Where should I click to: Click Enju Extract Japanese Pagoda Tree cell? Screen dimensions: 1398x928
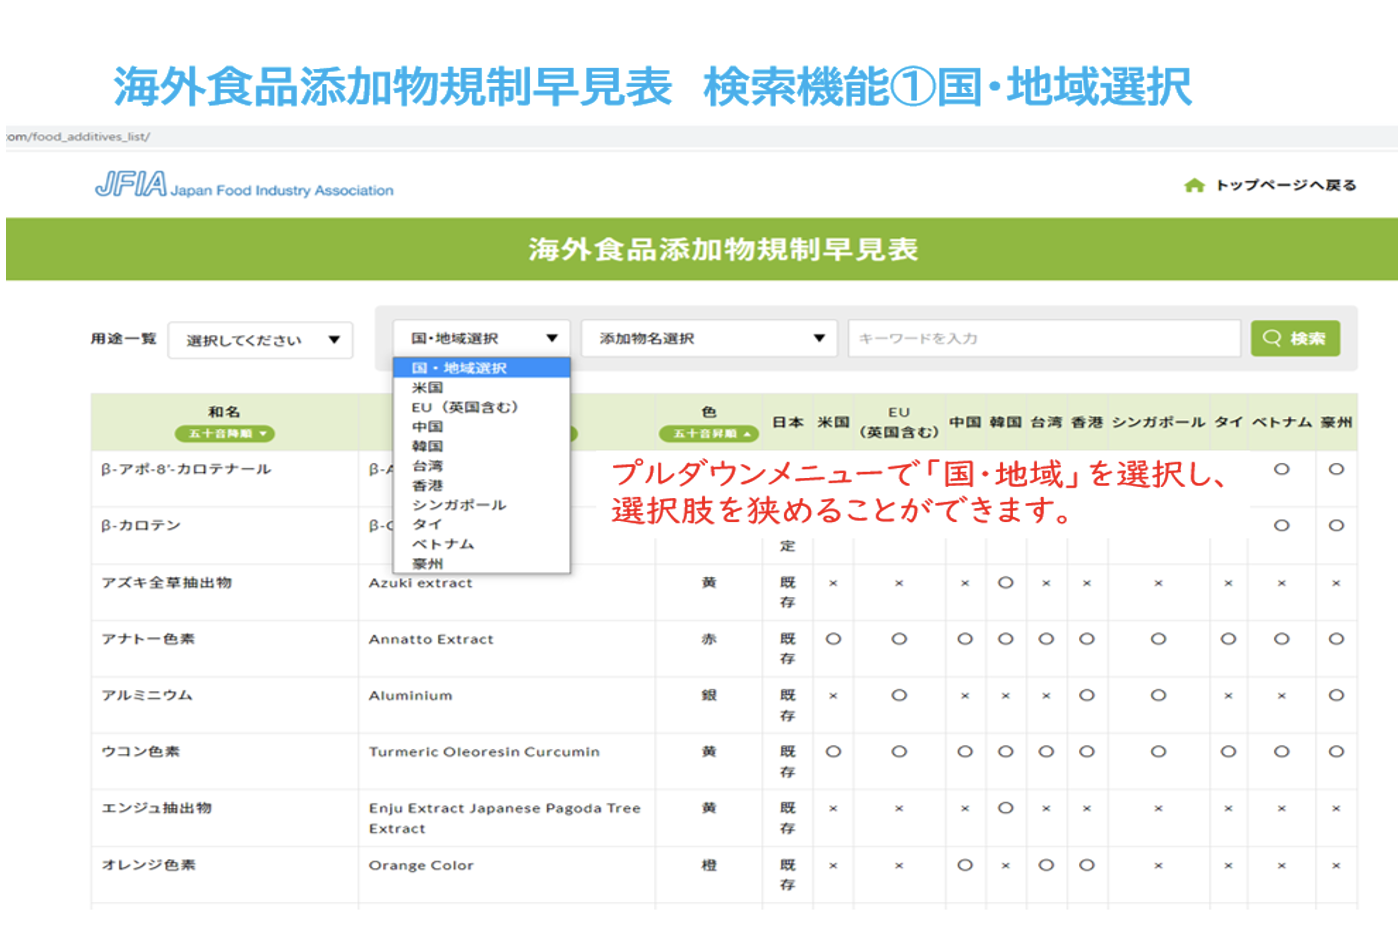tap(505, 818)
